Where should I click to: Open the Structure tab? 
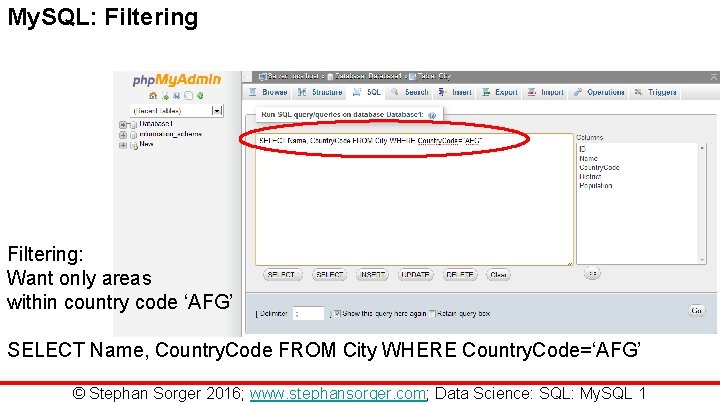pos(320,92)
